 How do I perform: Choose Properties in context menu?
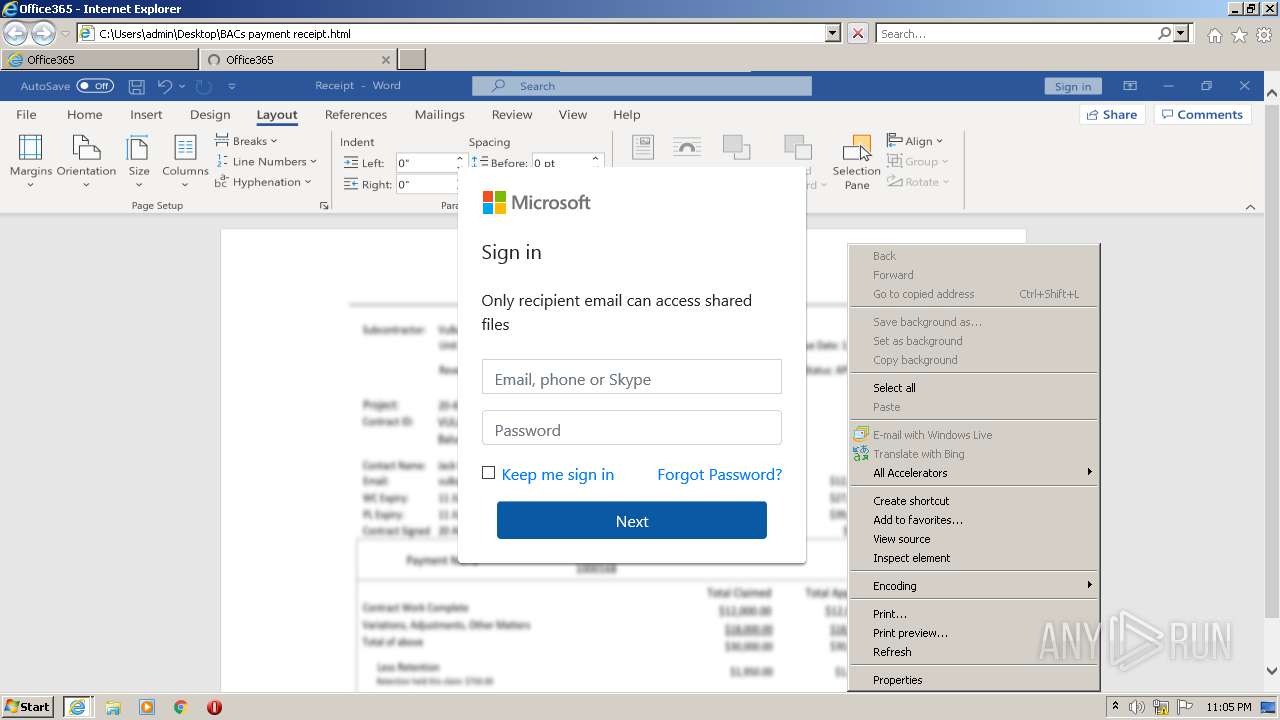974,680
